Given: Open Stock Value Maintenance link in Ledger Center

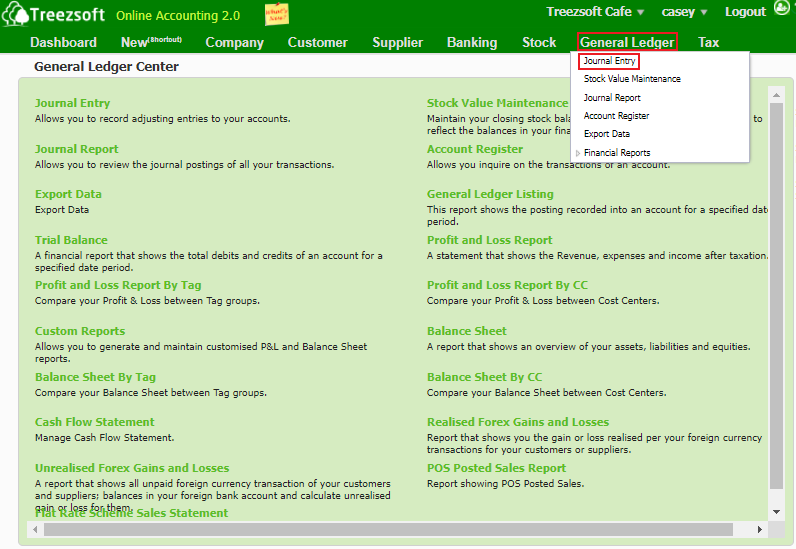Looking at the screenshot, I should click(x=498, y=103).
